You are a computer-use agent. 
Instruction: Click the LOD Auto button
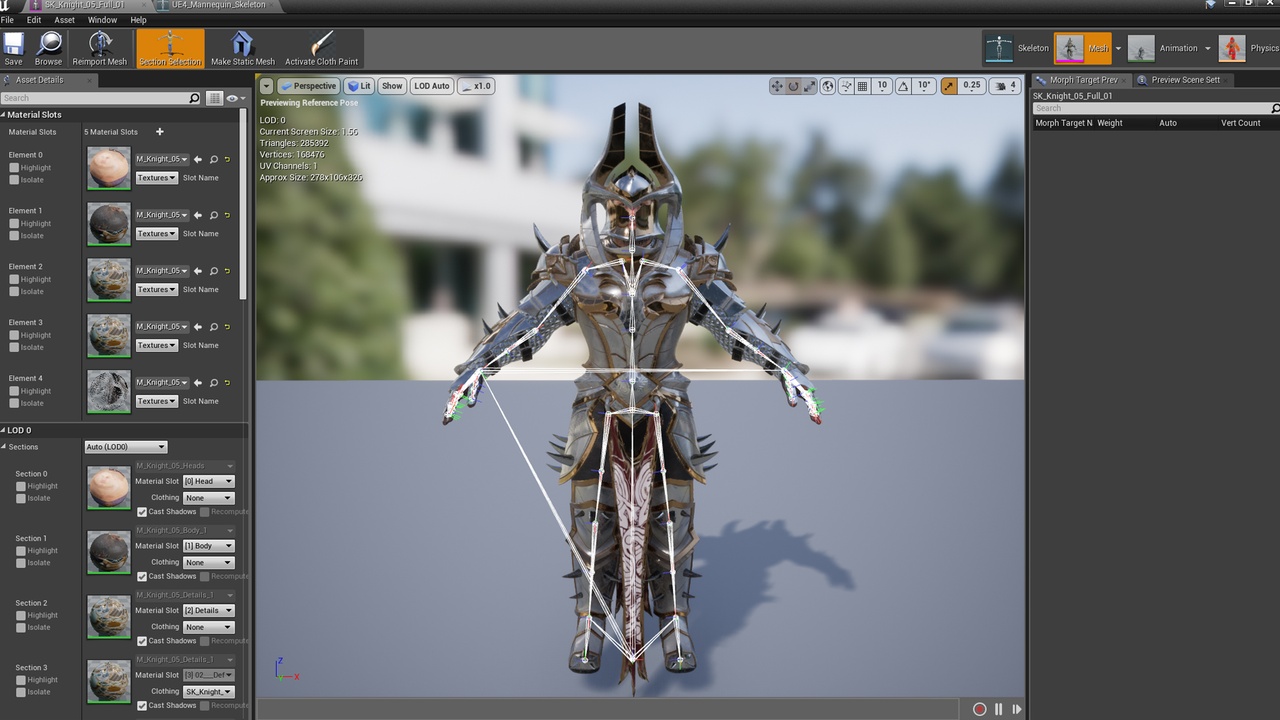432,86
